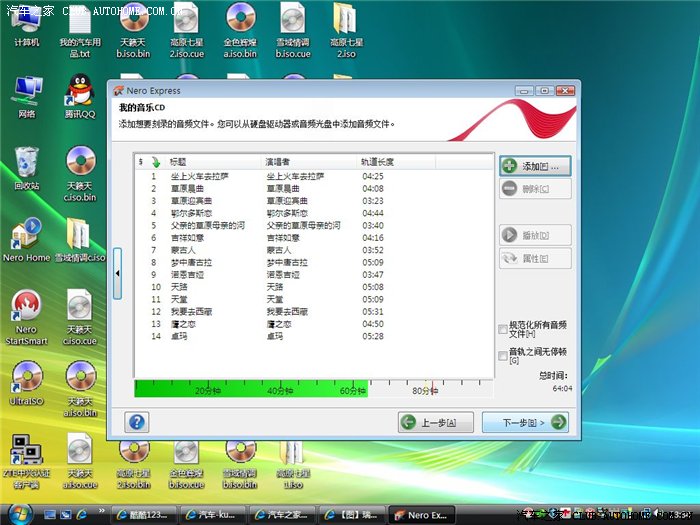Screen dimensions: 700x525
Task: Select 金色辉煌 a.iso.bin desktop file
Action: point(240,30)
